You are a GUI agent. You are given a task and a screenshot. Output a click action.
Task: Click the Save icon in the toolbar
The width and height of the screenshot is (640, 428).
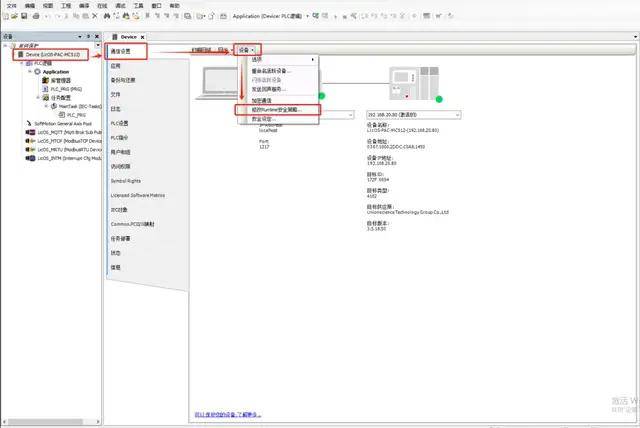(27, 17)
